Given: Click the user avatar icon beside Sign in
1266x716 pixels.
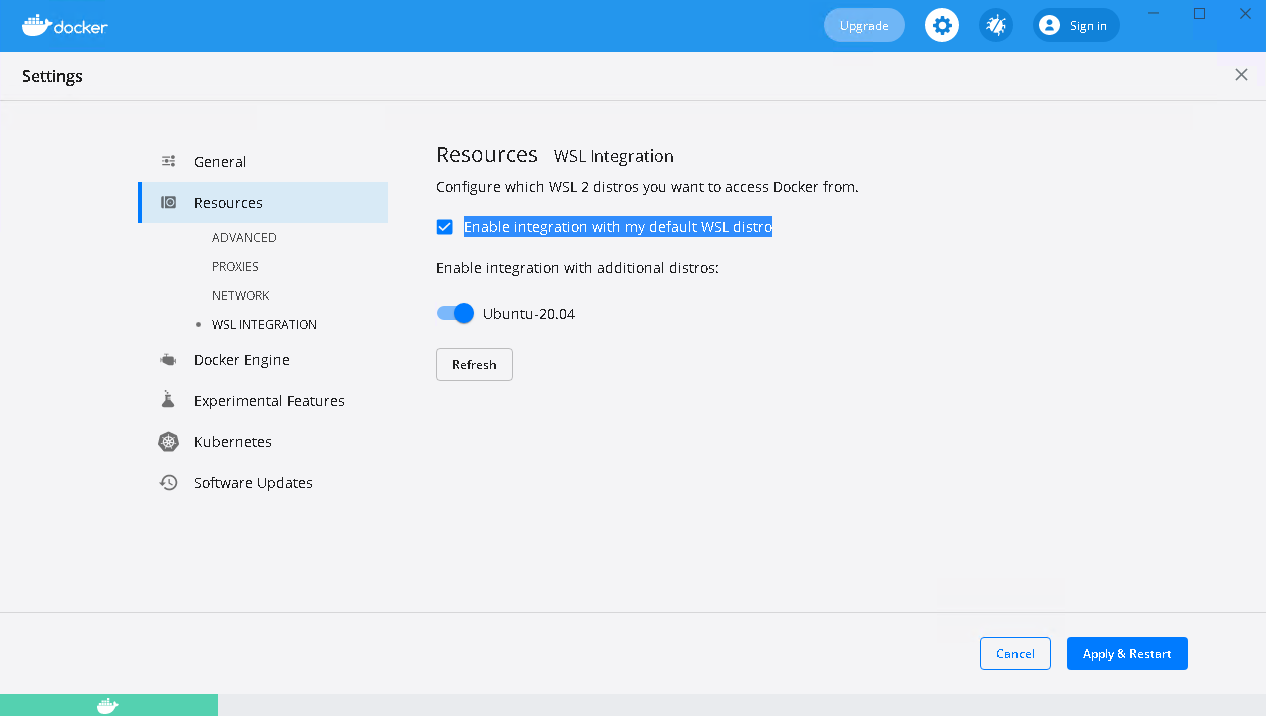Looking at the screenshot, I should click(1048, 26).
